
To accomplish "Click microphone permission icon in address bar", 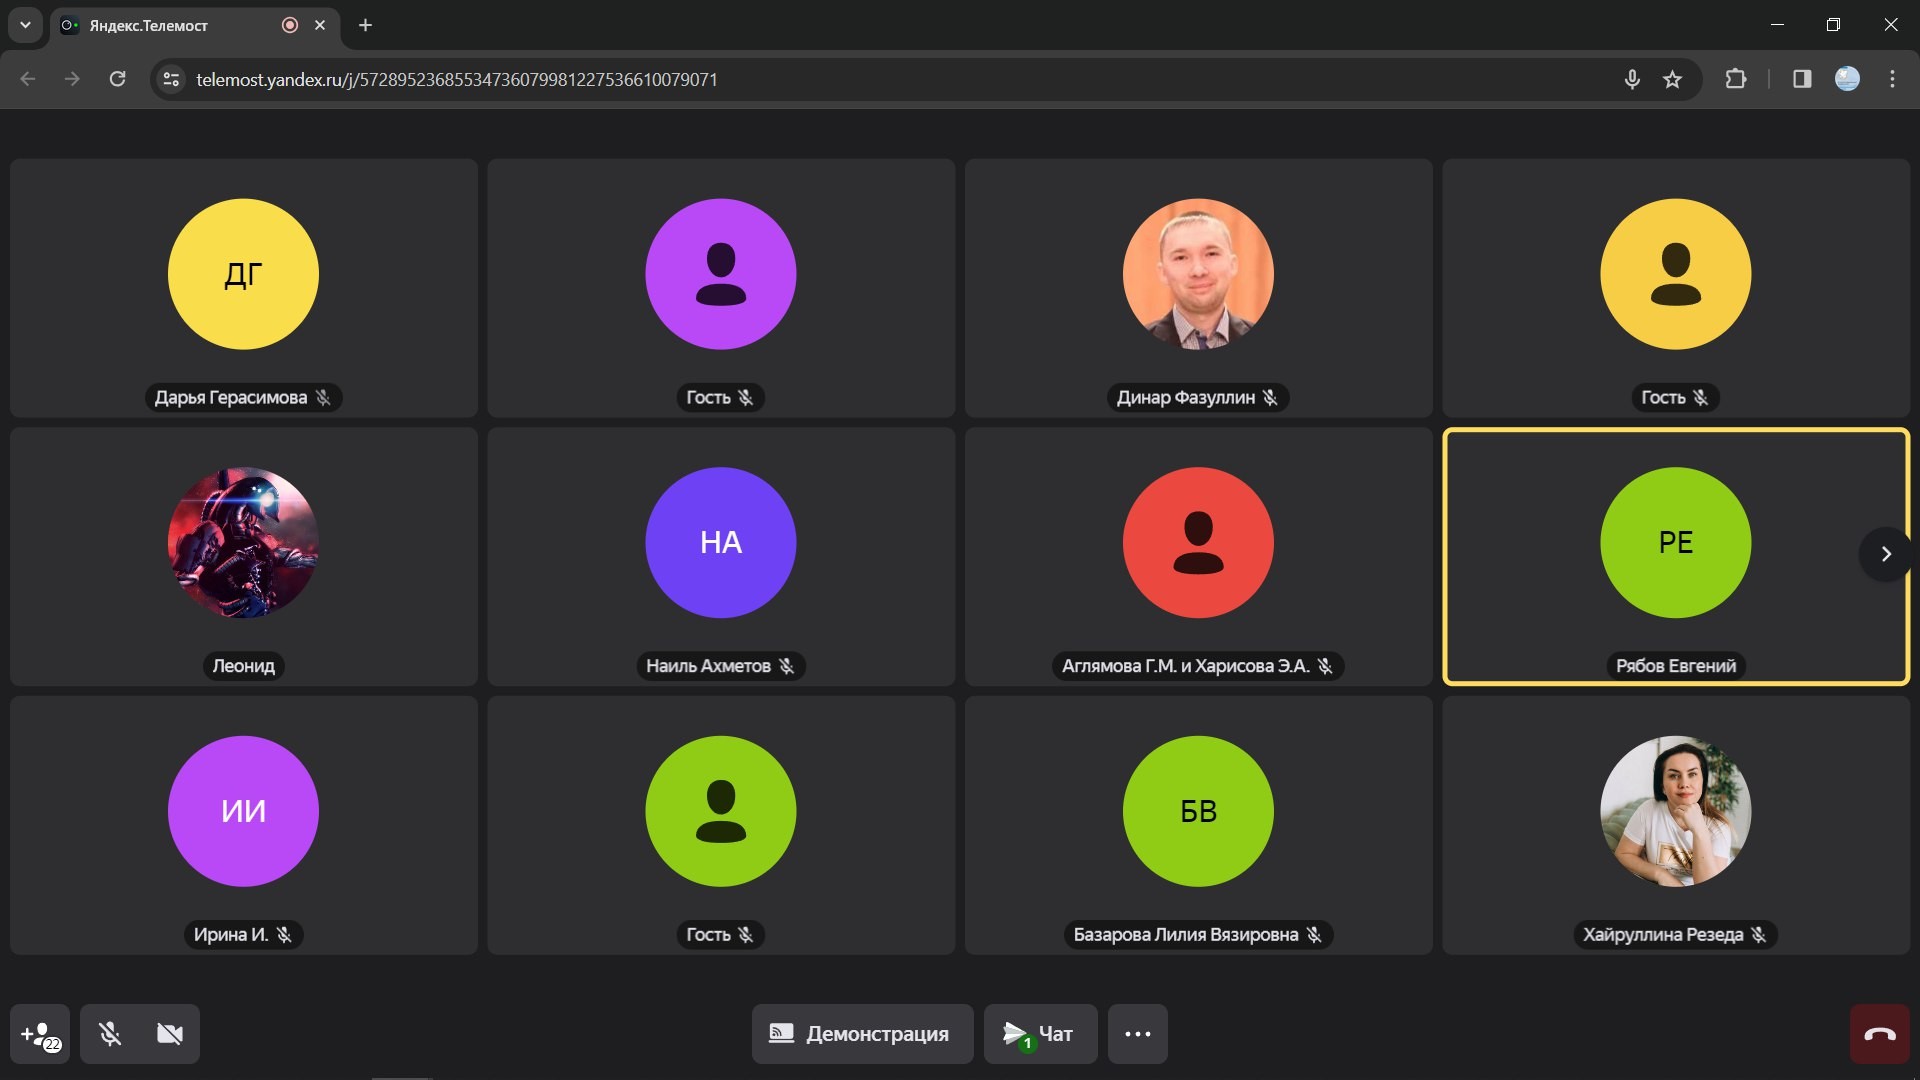I will tap(1632, 79).
